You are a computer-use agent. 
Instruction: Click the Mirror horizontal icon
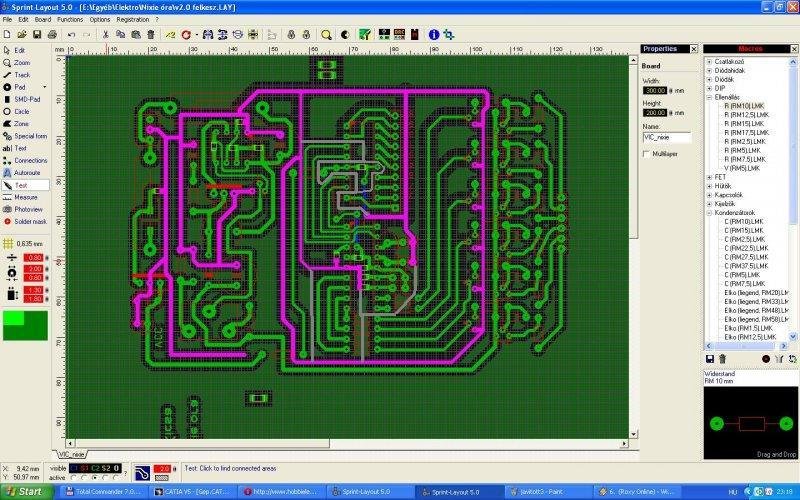[208, 35]
